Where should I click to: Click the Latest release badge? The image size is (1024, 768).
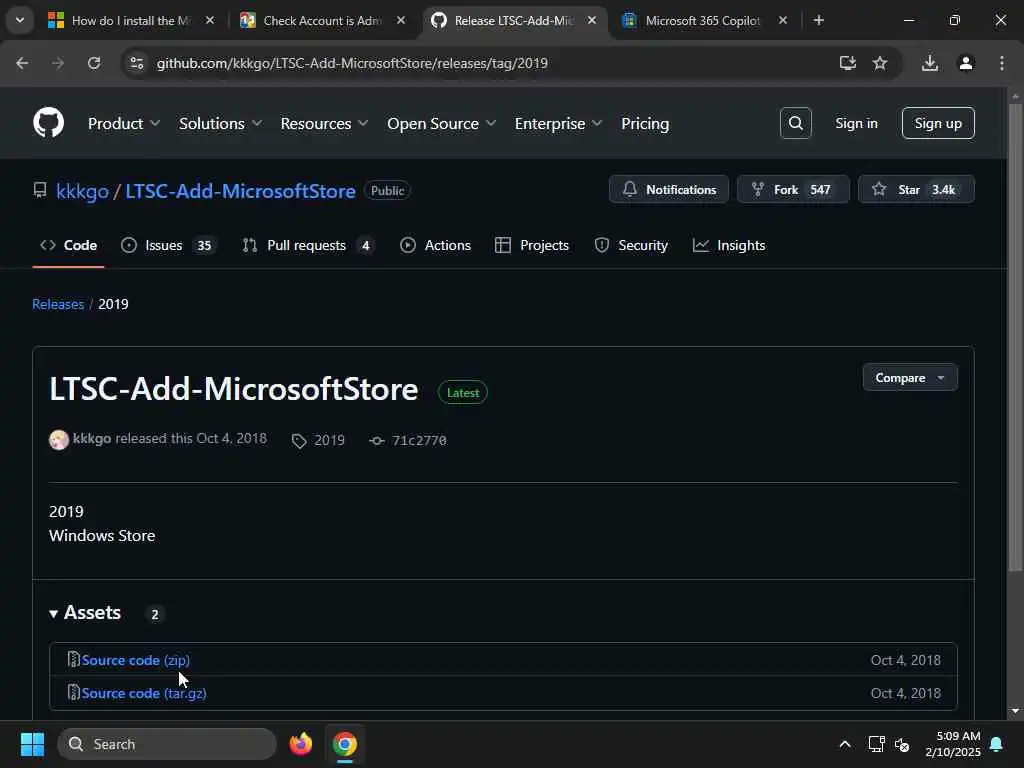462,392
